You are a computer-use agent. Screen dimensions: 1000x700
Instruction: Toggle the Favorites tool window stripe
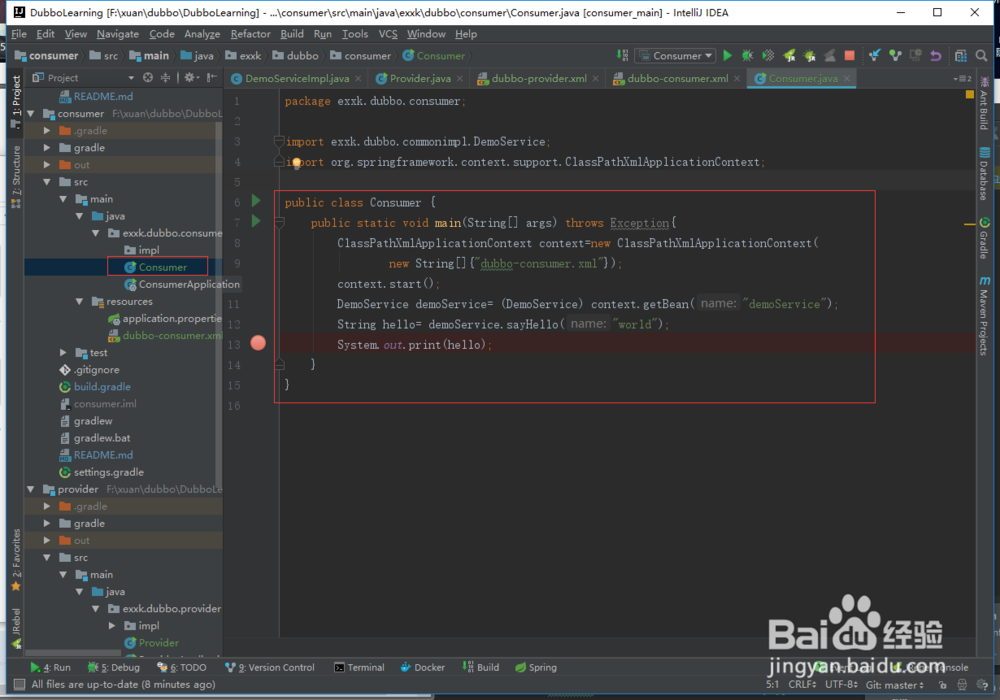coord(16,561)
